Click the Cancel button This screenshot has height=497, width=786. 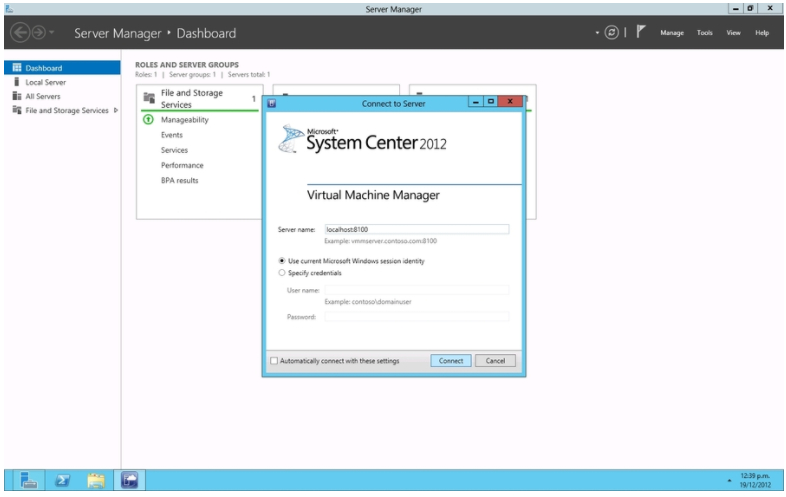click(x=495, y=361)
